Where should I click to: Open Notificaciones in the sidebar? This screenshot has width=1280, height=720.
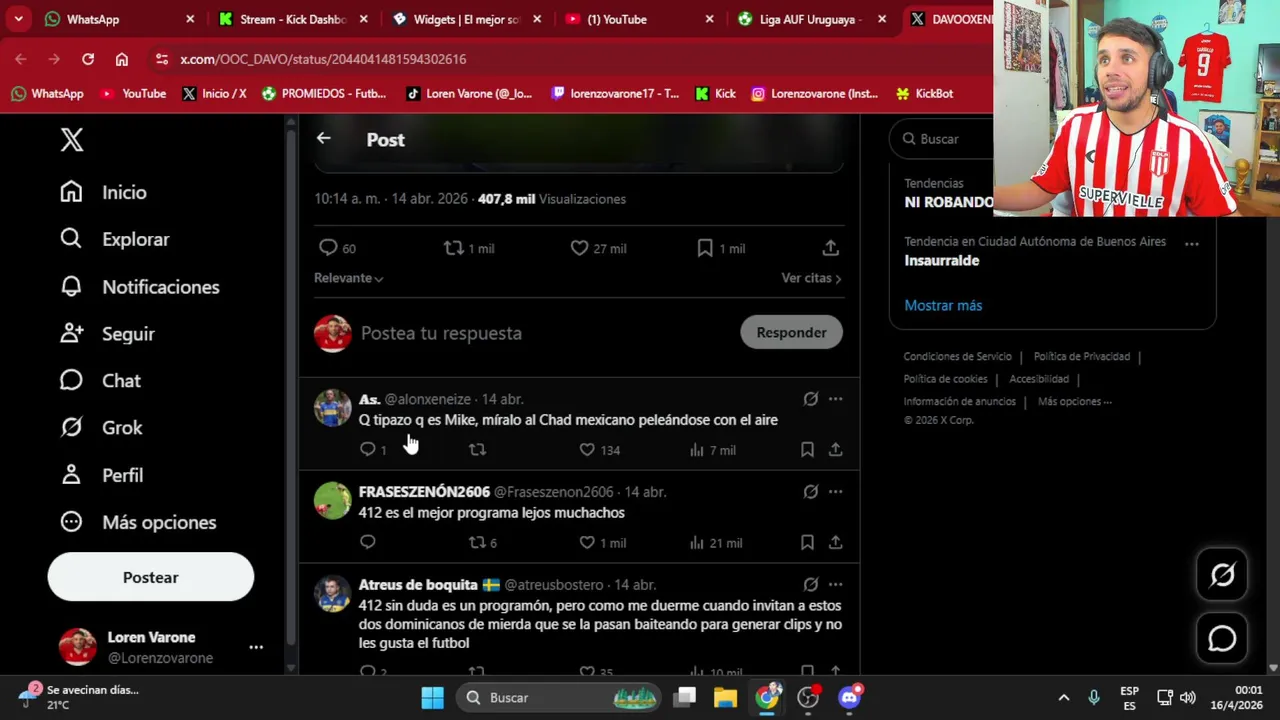pyautogui.click(x=139, y=287)
